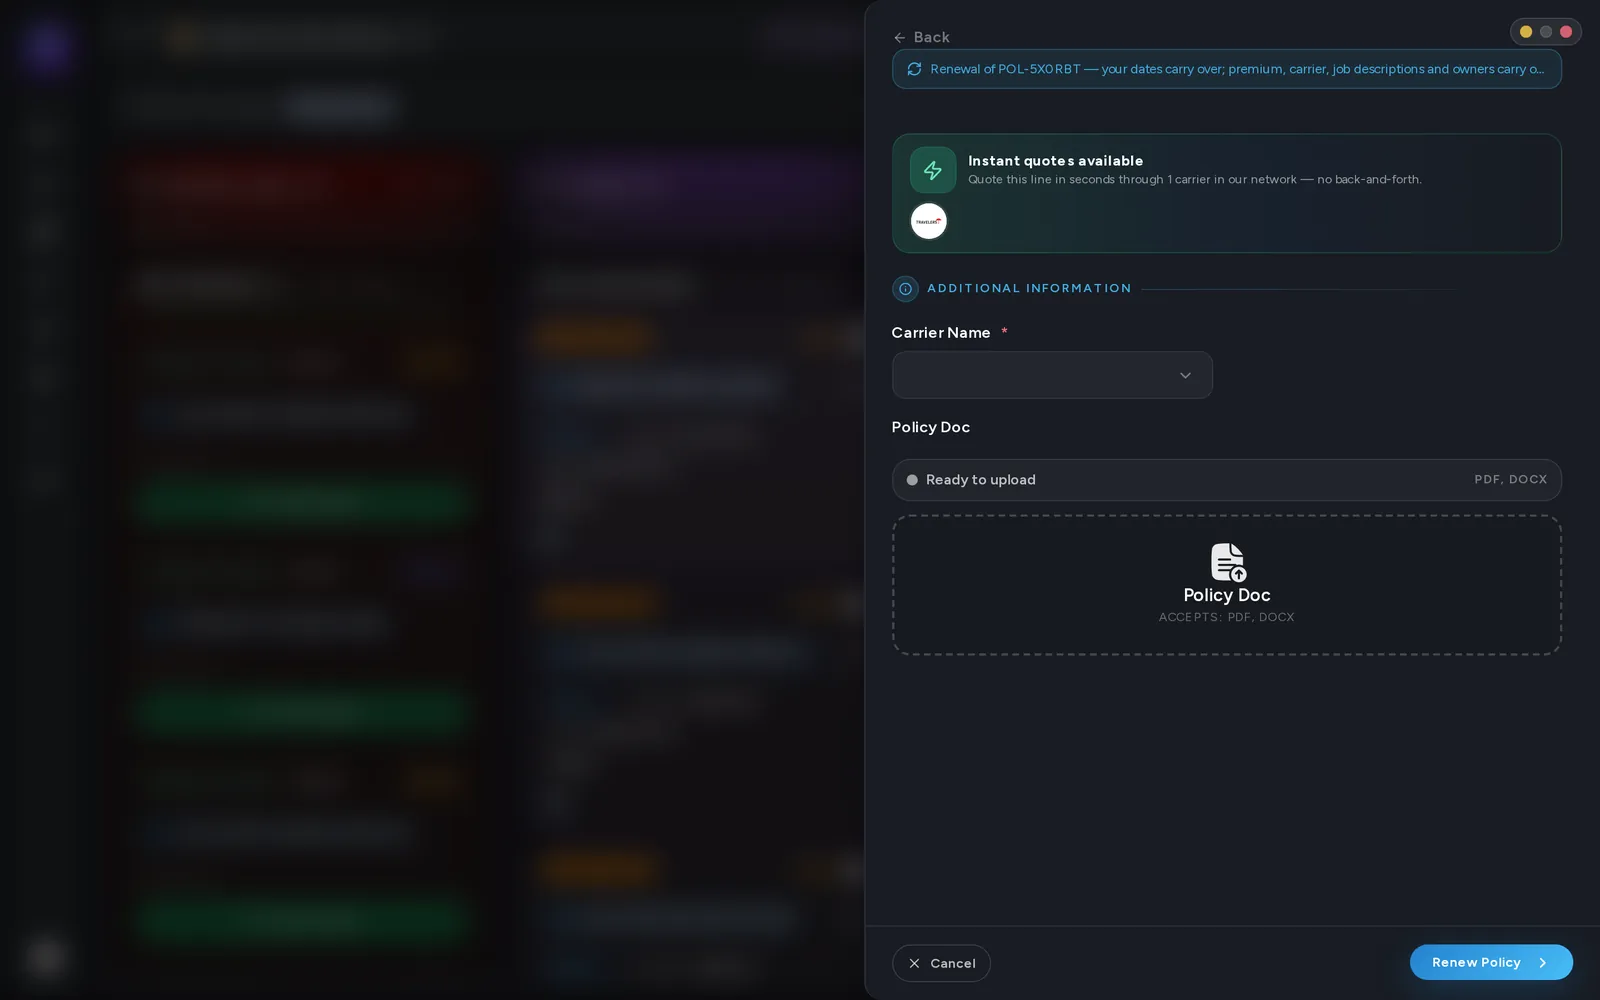Open the Carrier Name dropdown

pyautogui.click(x=1052, y=375)
